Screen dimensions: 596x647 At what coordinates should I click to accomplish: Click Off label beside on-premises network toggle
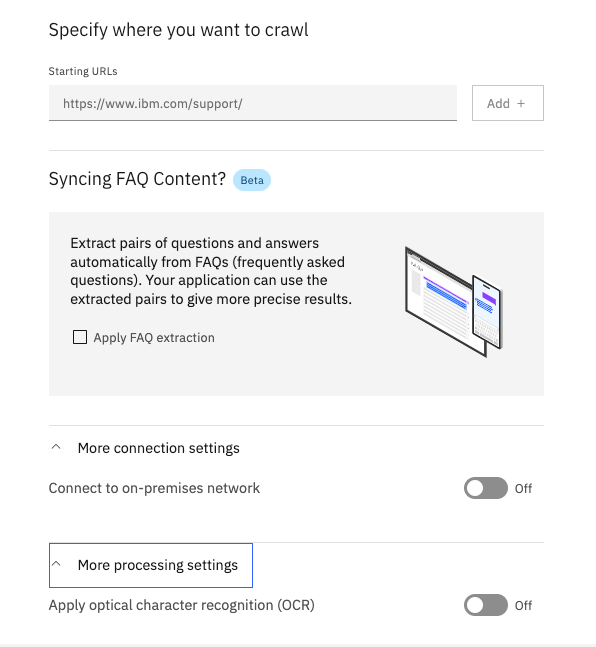[523, 489]
